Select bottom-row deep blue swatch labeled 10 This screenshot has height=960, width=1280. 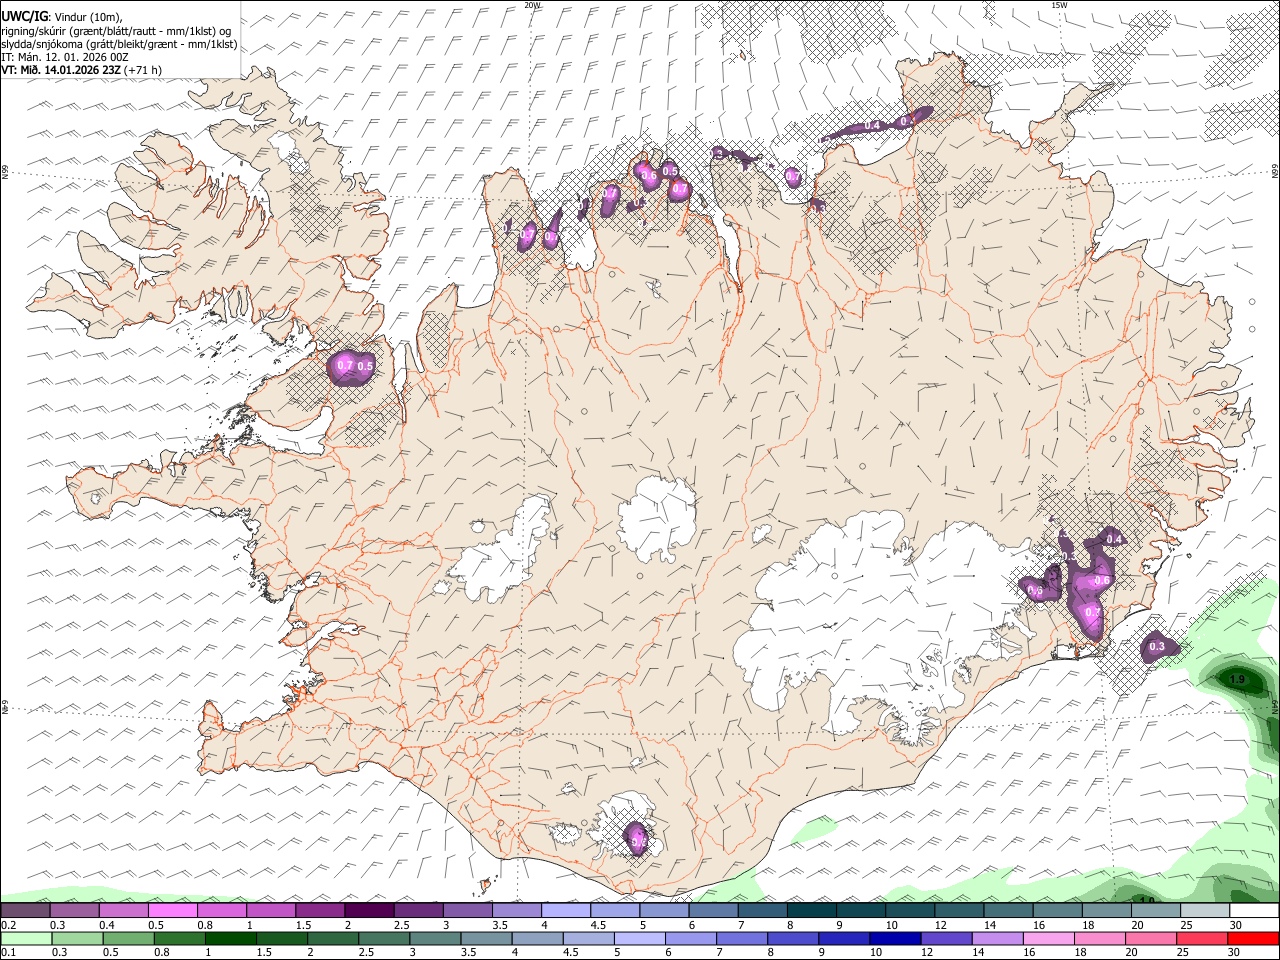coord(896,938)
